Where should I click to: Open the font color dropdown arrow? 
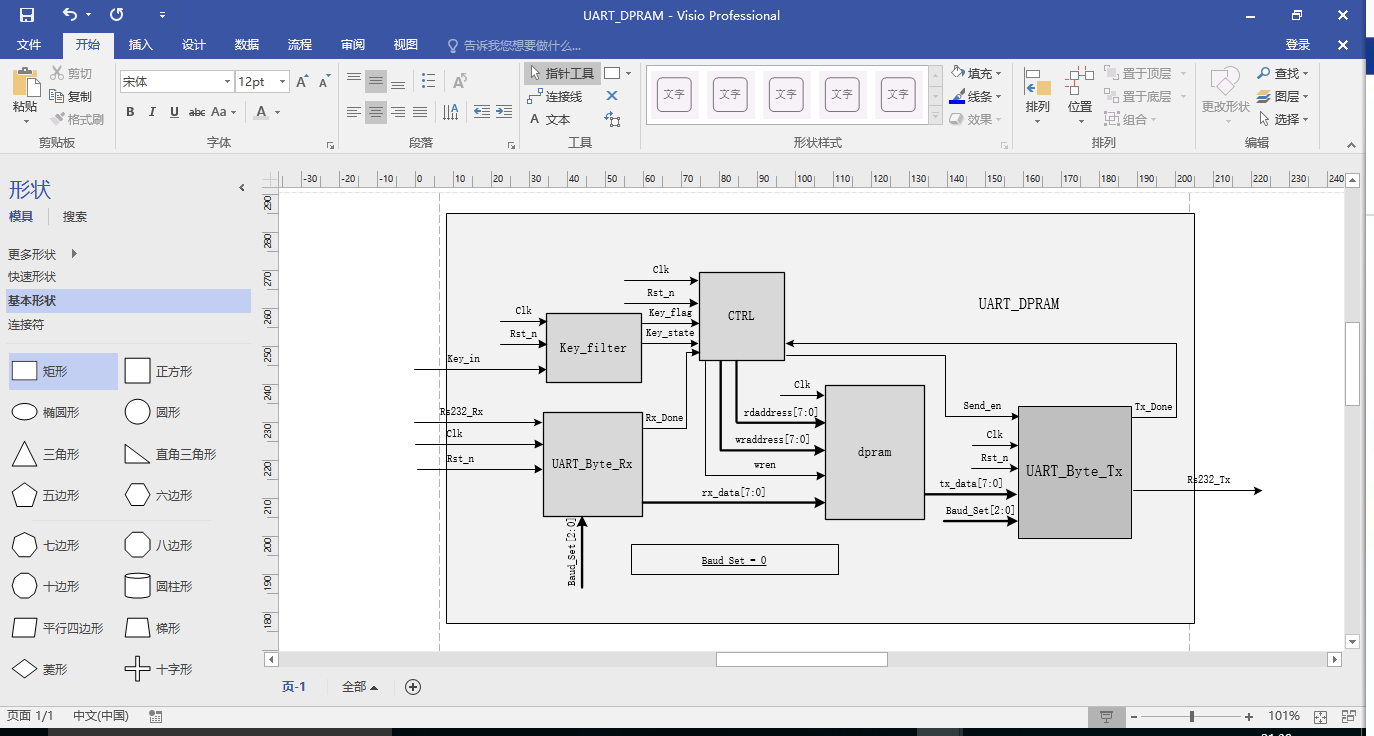278,112
